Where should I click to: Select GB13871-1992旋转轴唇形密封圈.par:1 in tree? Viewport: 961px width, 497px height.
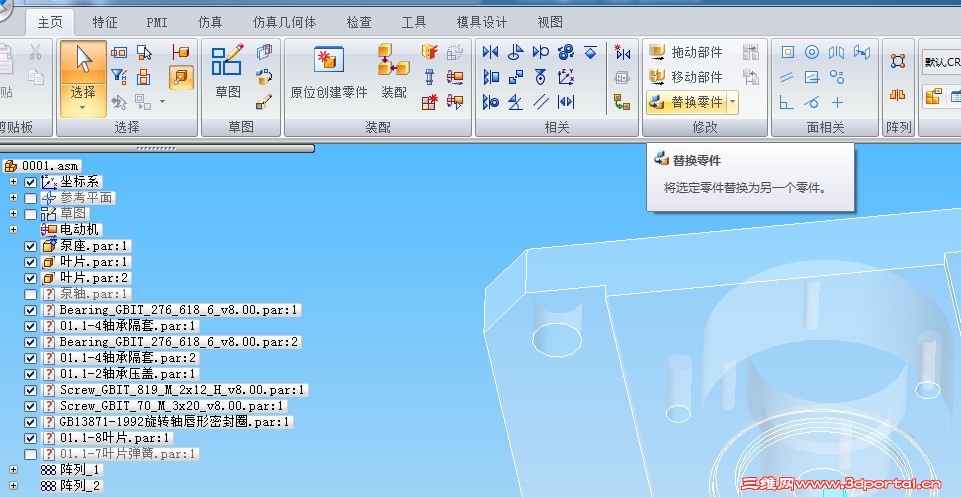[x=168, y=422]
